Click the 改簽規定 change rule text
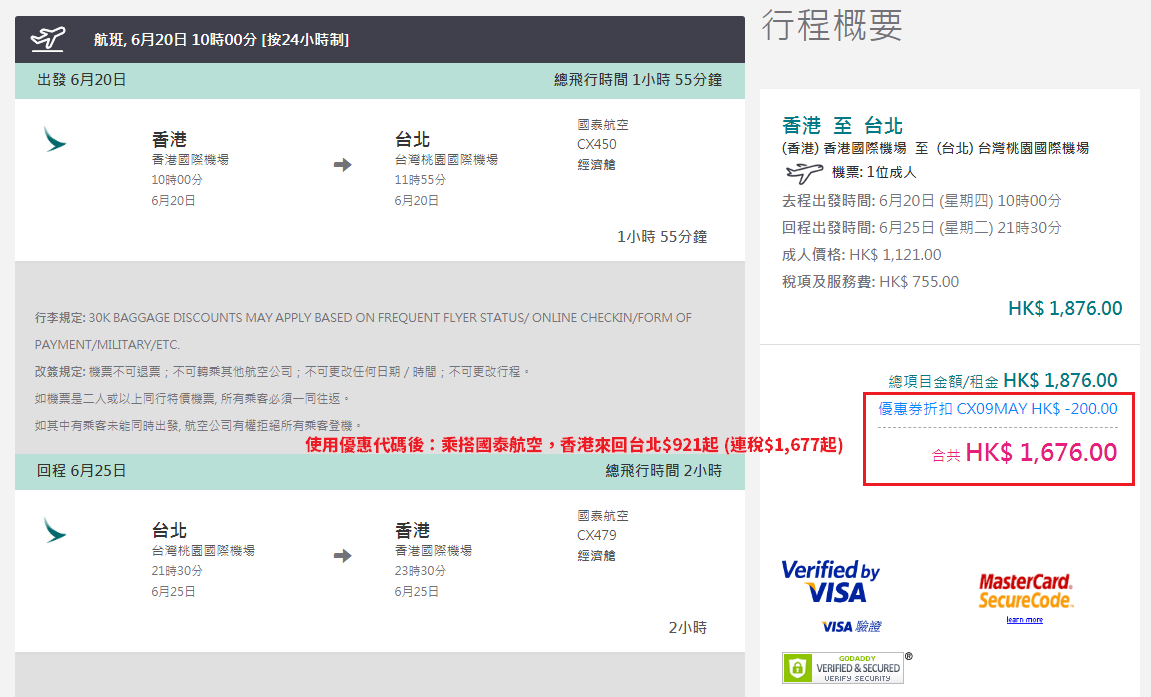The image size is (1151, 697). click(283, 372)
